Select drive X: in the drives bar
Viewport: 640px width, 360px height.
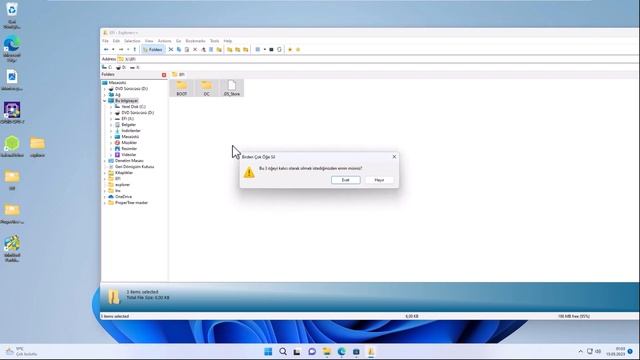pos(135,67)
